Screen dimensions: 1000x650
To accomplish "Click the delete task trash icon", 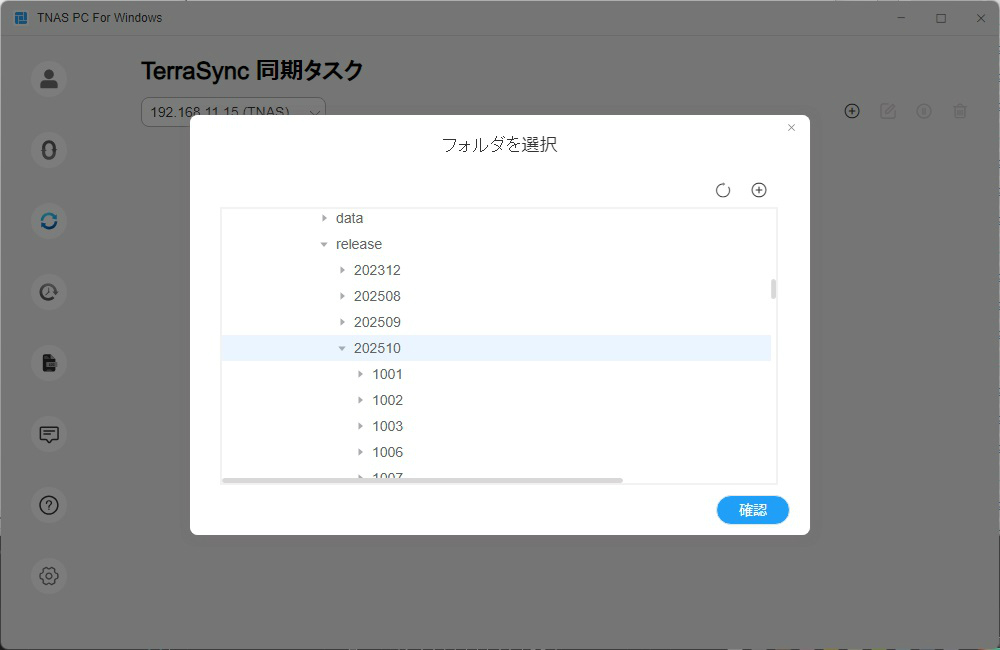I will click(960, 111).
